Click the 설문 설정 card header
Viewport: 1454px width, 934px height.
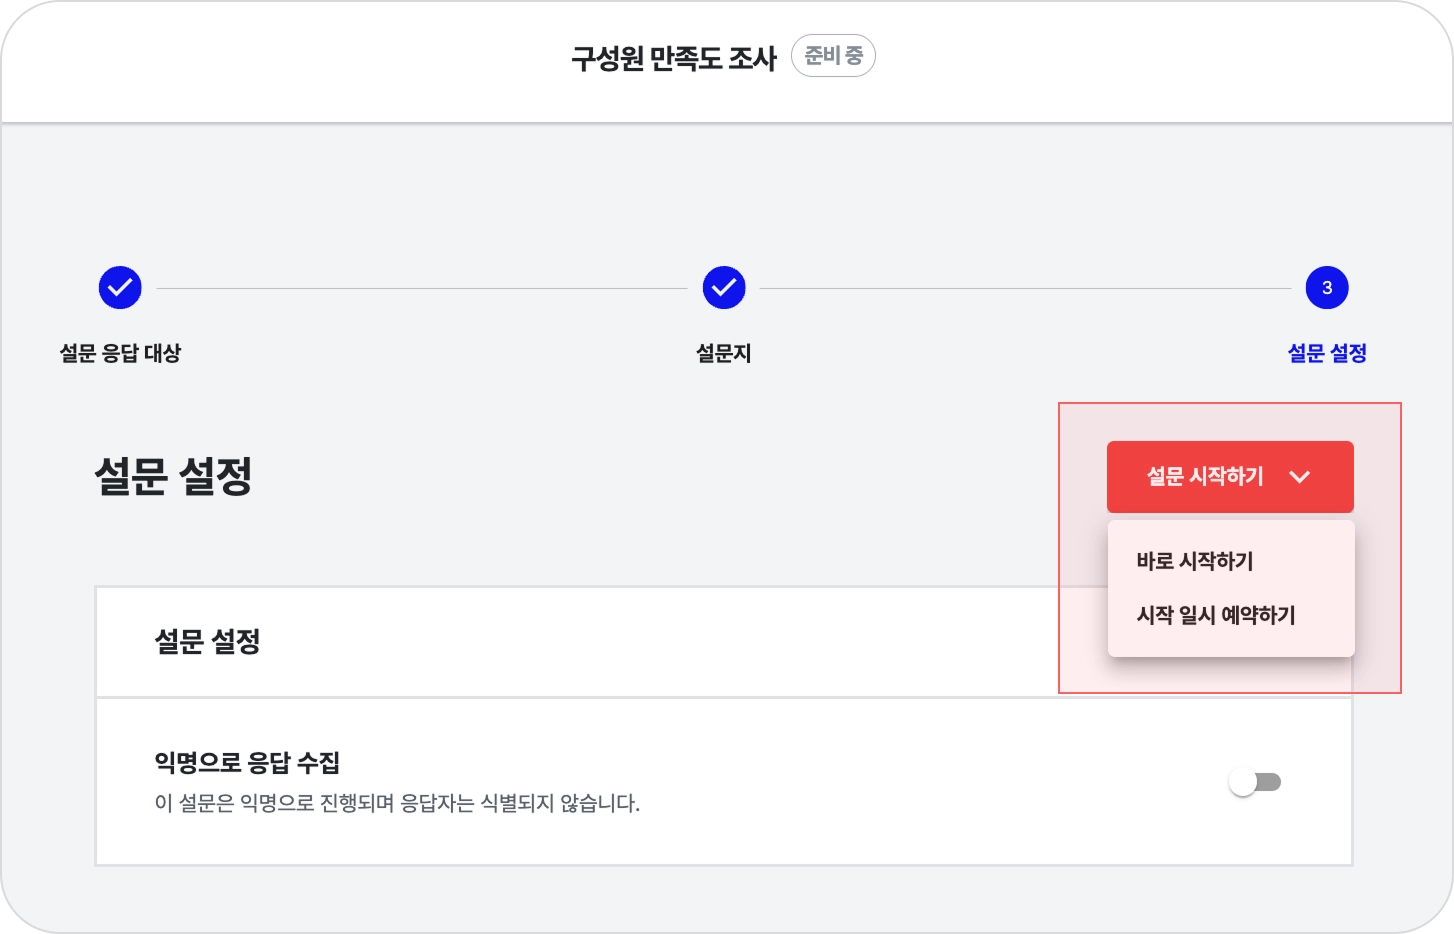click(207, 641)
